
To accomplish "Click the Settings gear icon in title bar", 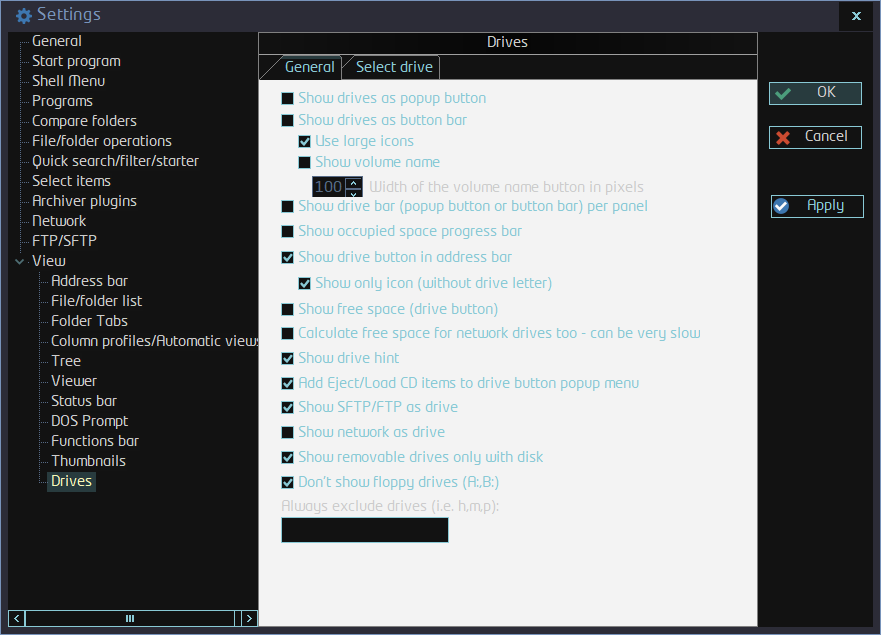I will pyautogui.click(x=23, y=15).
